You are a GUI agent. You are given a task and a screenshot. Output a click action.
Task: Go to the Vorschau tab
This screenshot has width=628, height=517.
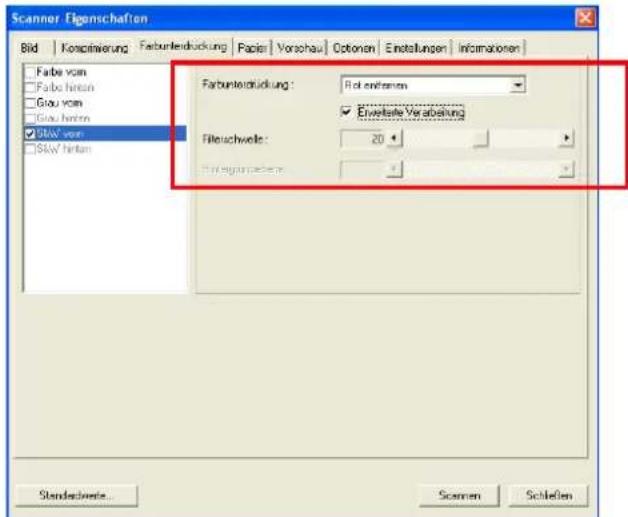coord(300,48)
